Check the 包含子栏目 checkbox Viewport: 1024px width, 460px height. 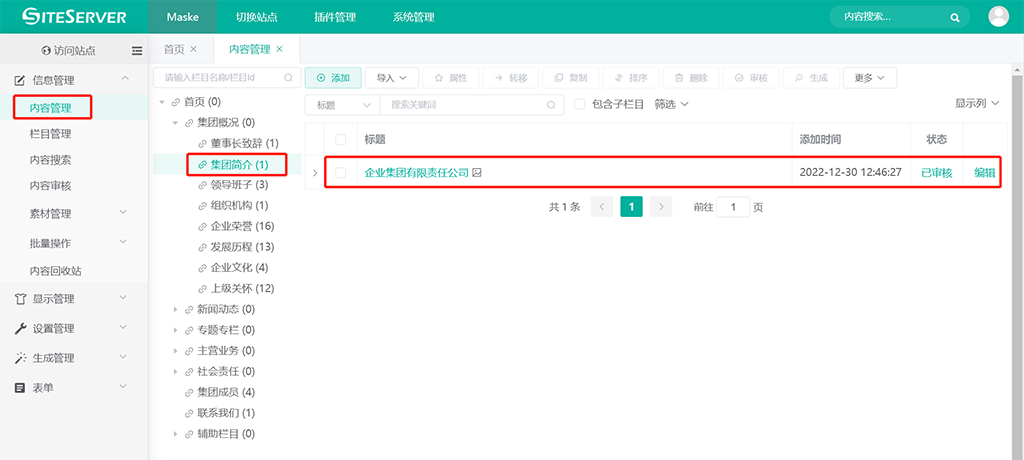pos(579,104)
